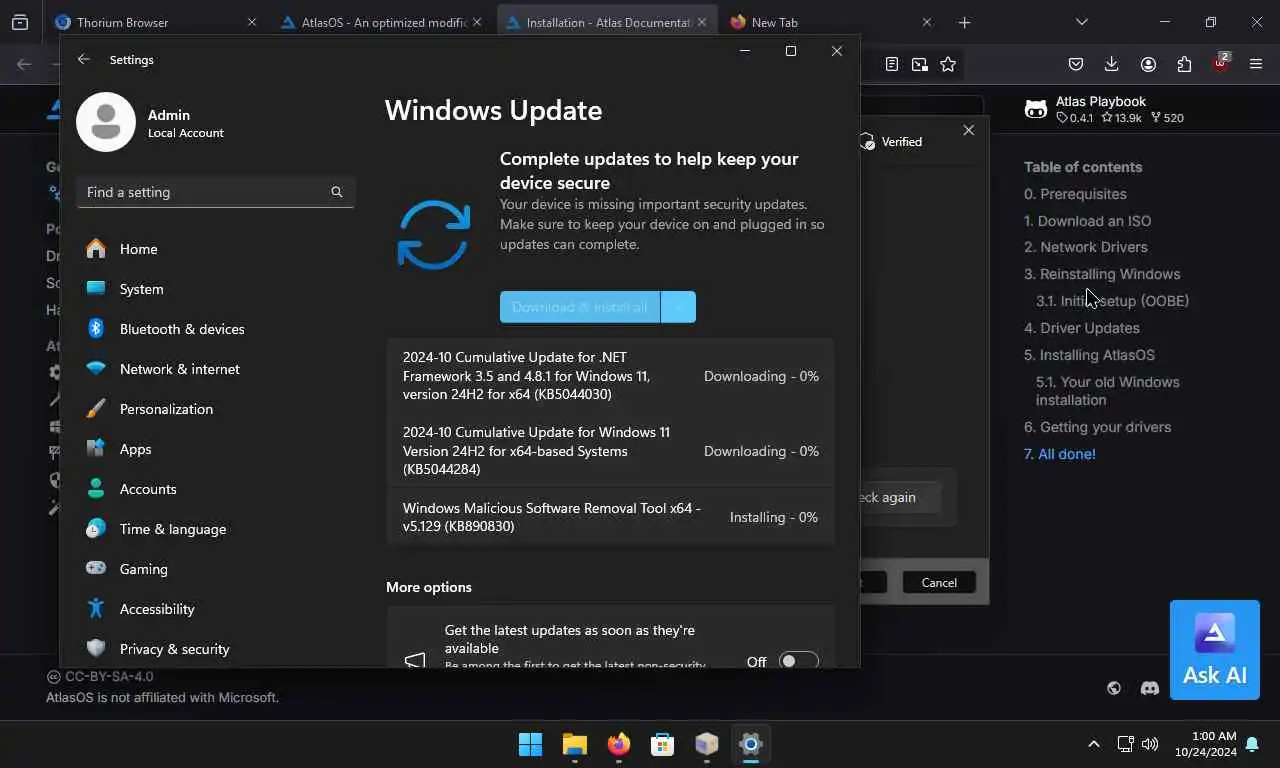Open Microsoft Store from the taskbar

662,744
